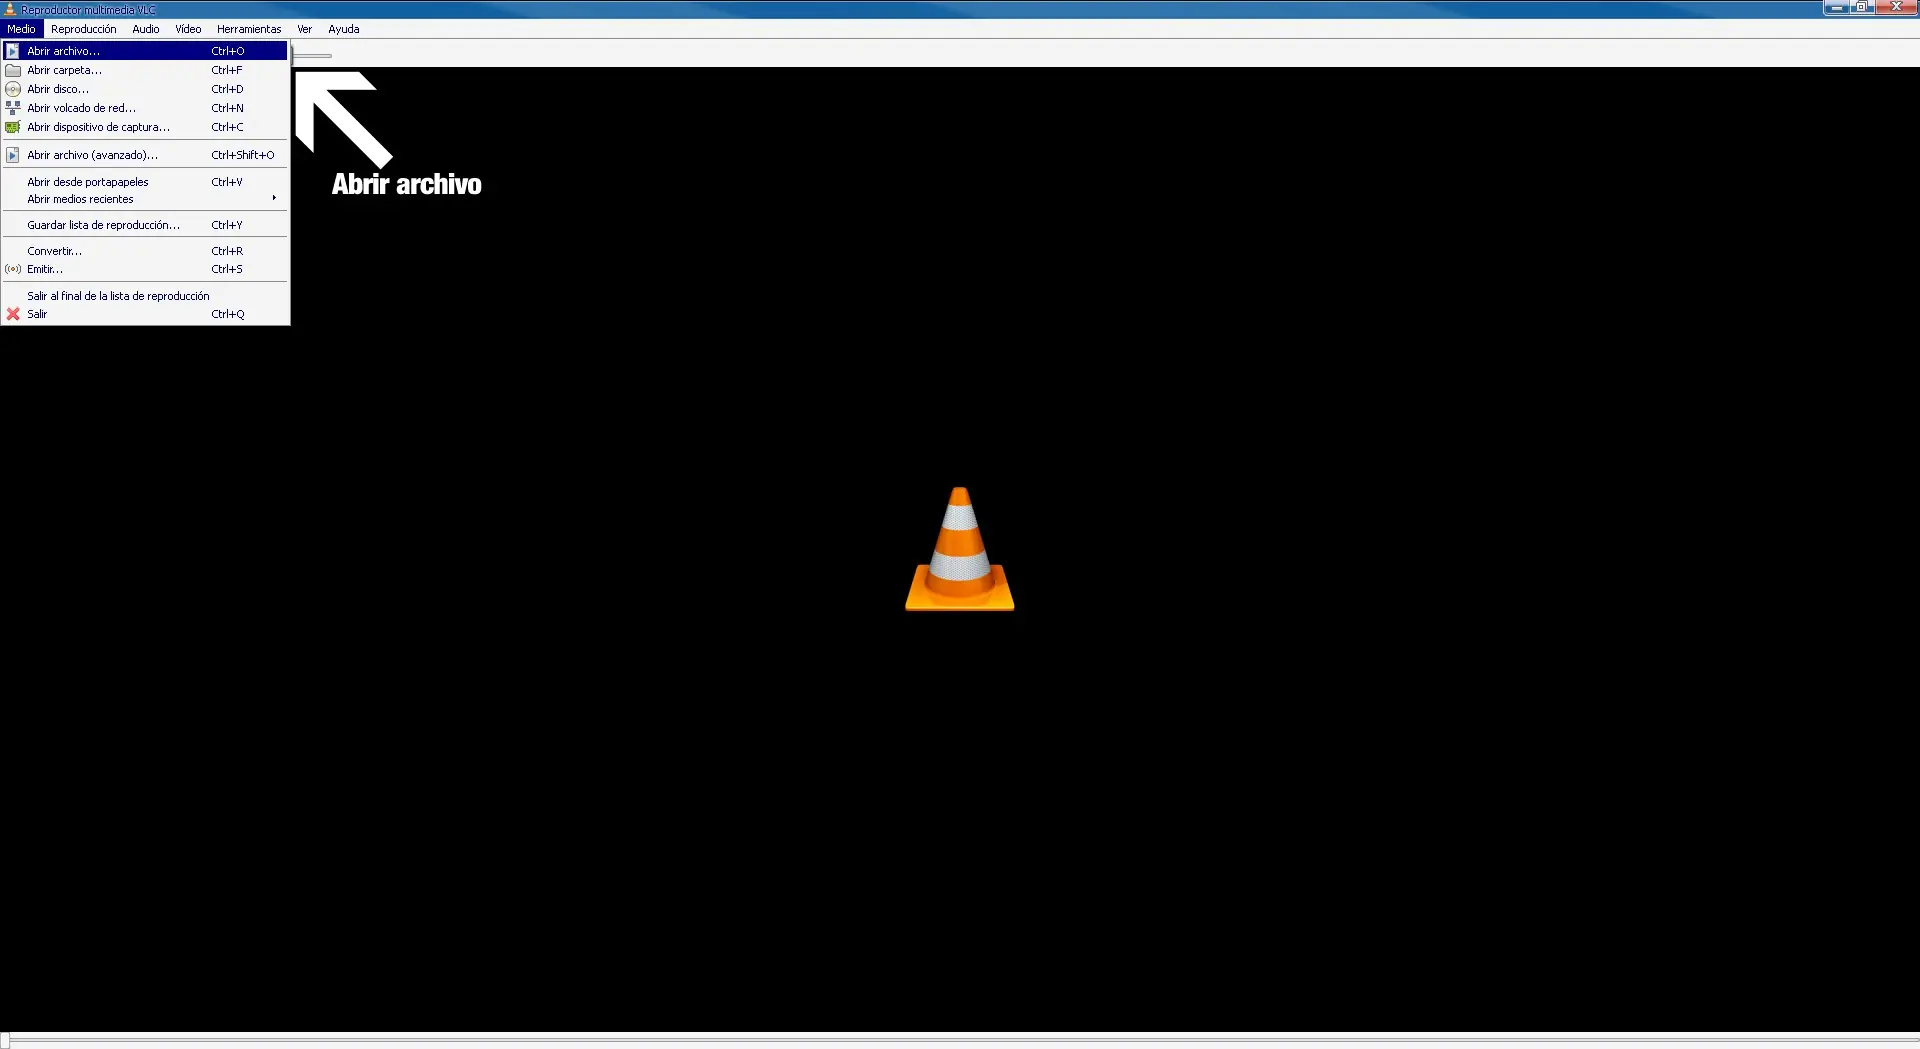The image size is (1920, 1049).
Task: Close the VLC window
Action: (1896, 7)
